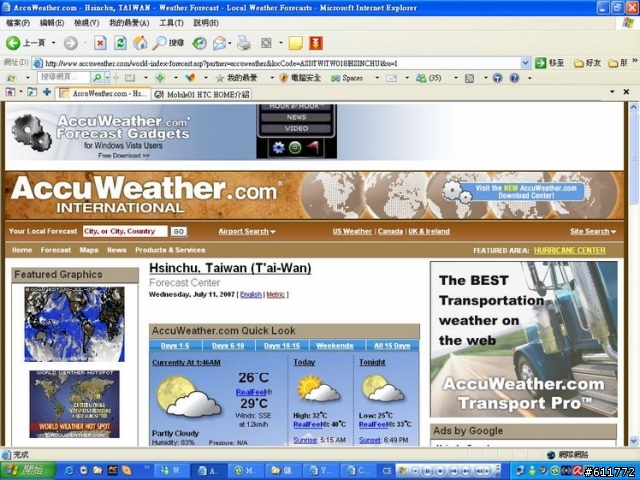Click the RSS feed icon in toolbar
The height and width of the screenshot is (480, 640).
(469, 78)
